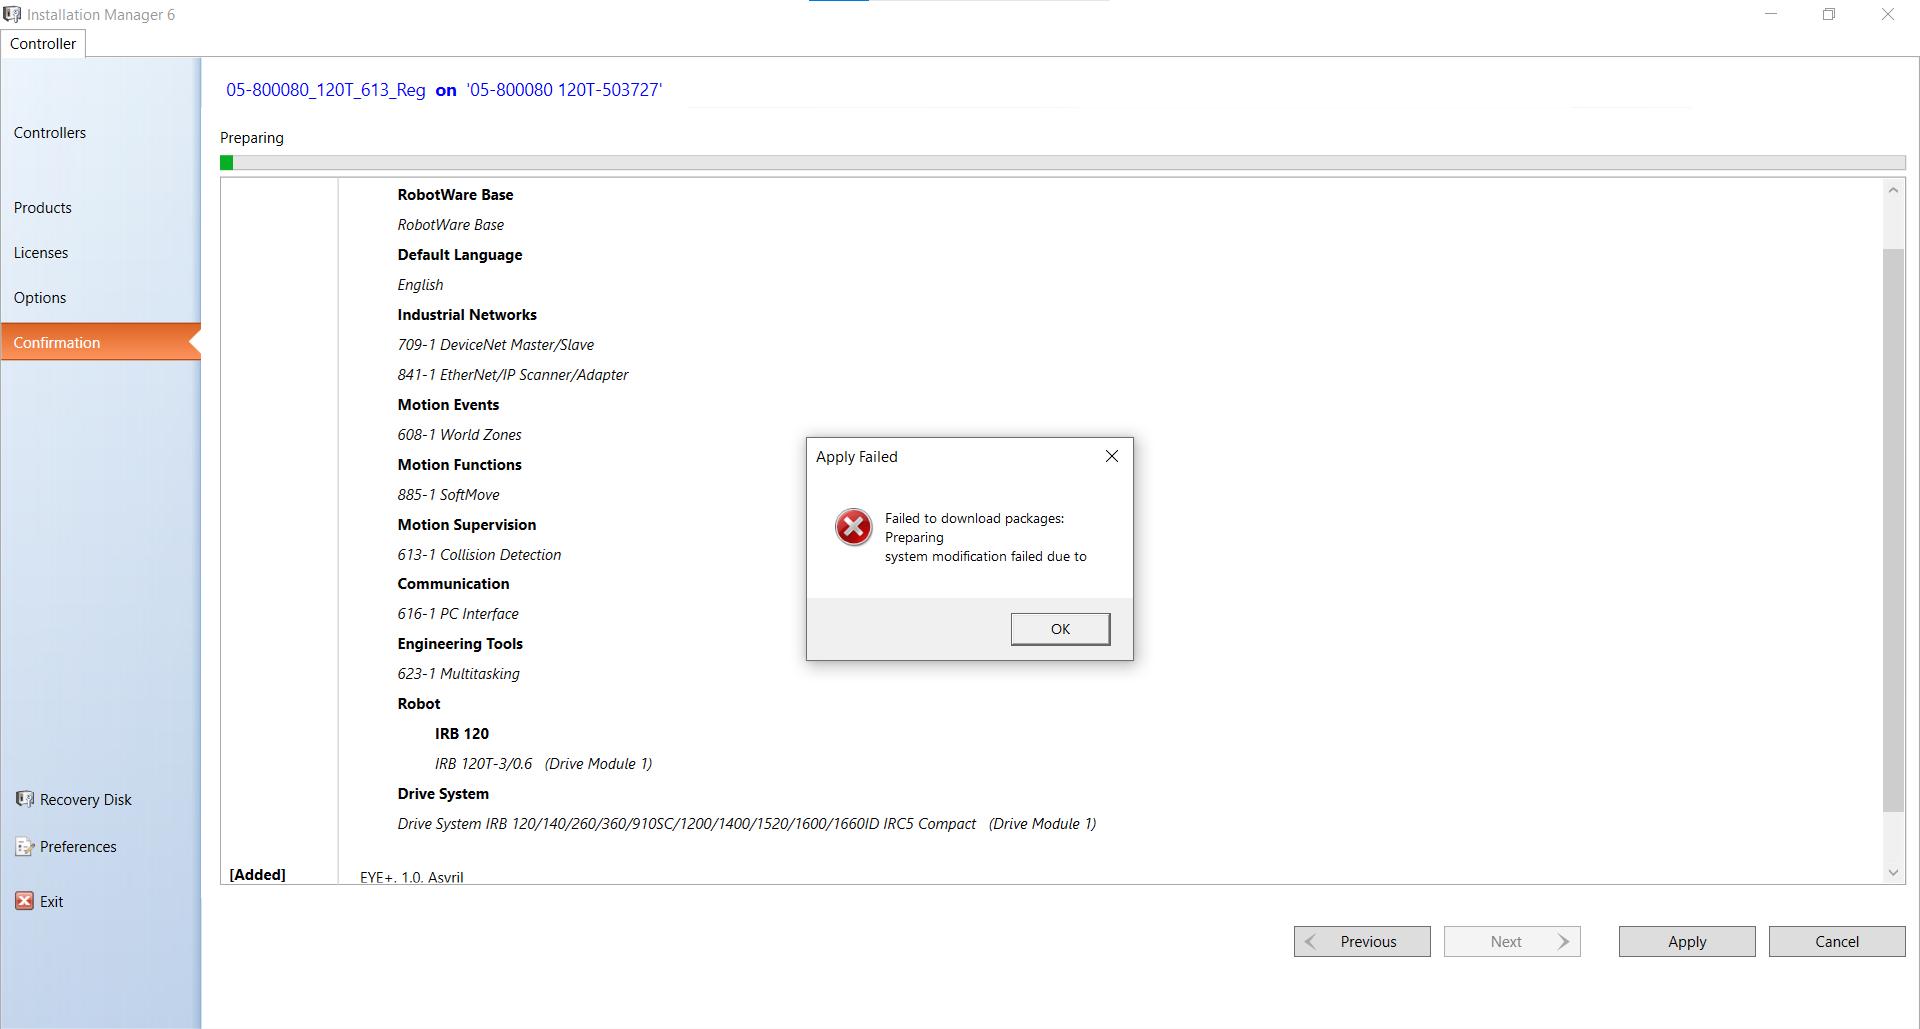Click the 'Failed to download packages:' message
The width and height of the screenshot is (1920, 1029).
[975, 518]
